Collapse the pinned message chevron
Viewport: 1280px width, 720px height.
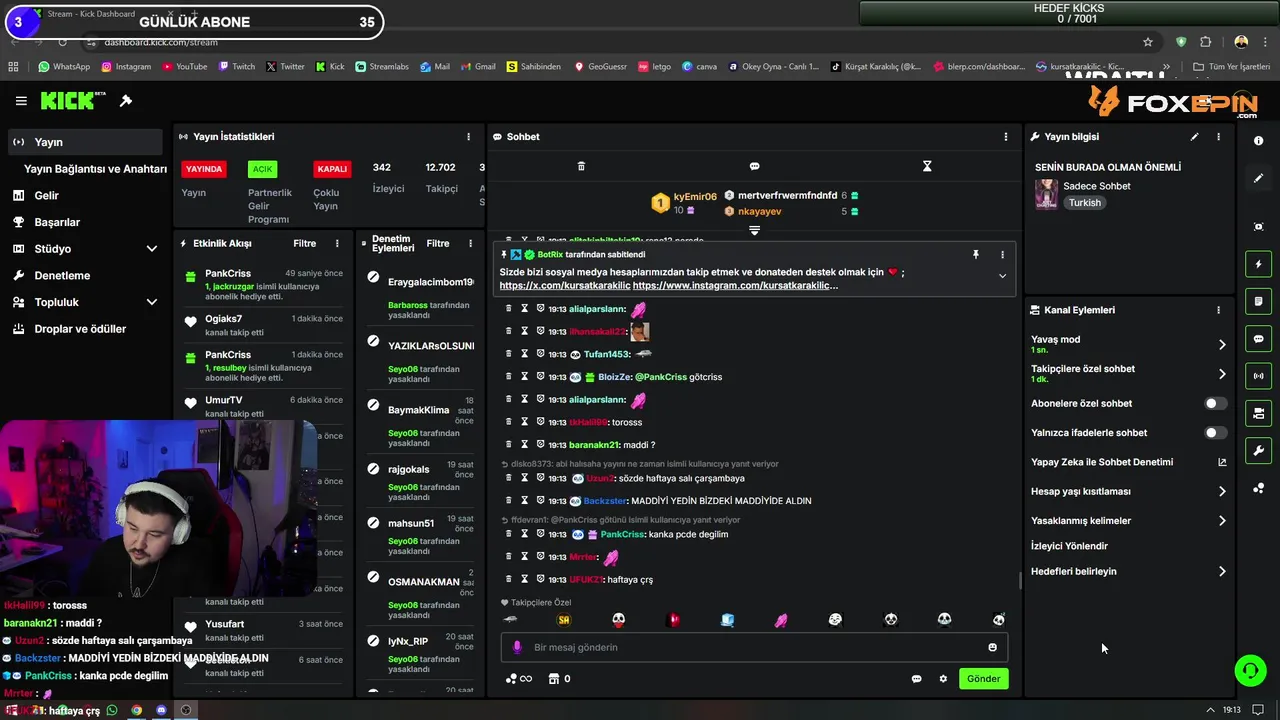tap(1002, 276)
